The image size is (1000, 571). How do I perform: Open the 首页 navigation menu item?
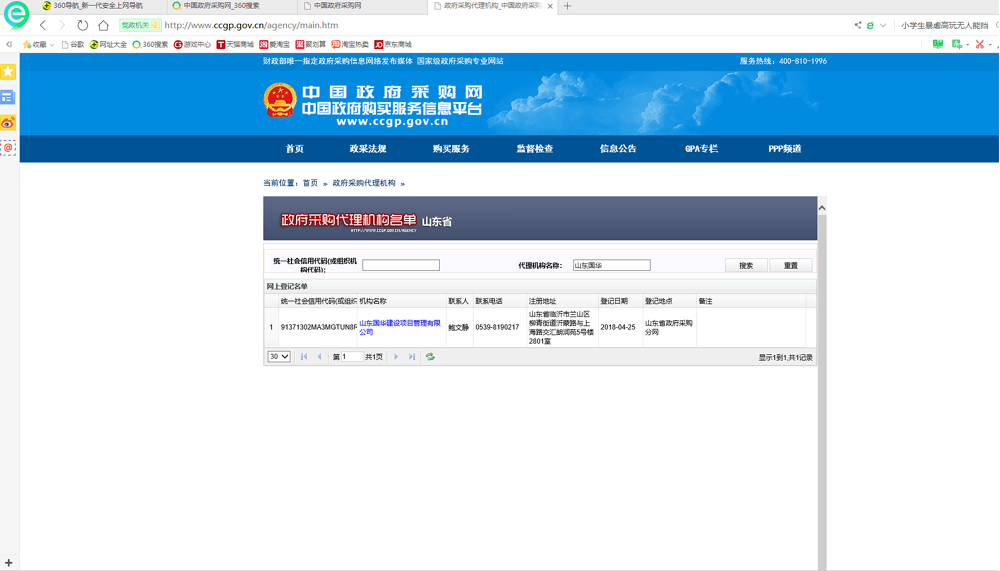[x=295, y=149]
